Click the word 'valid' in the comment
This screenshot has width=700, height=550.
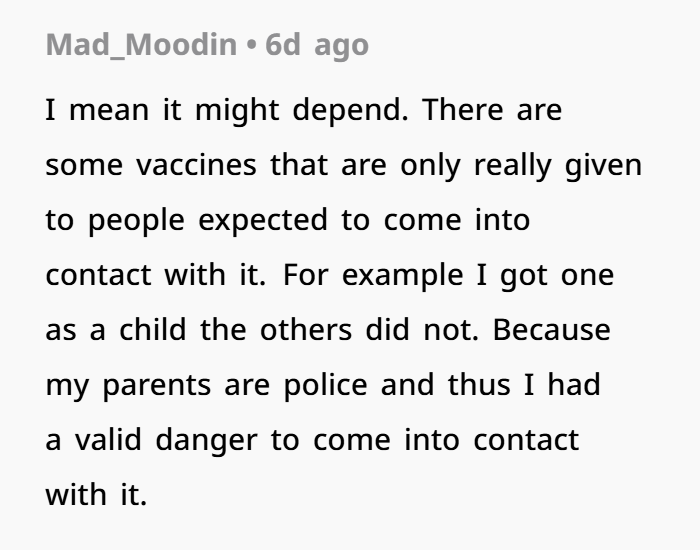(108, 440)
